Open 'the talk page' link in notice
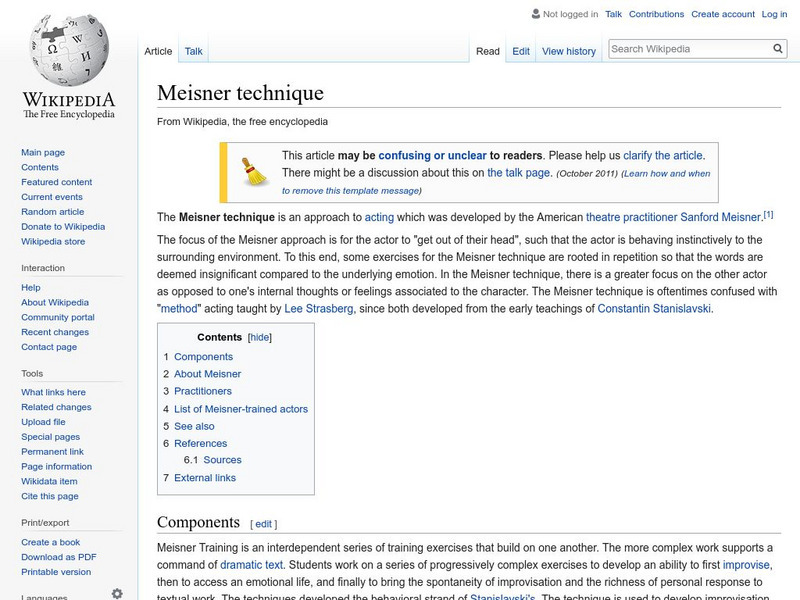This screenshot has width=800, height=600. click(518, 172)
